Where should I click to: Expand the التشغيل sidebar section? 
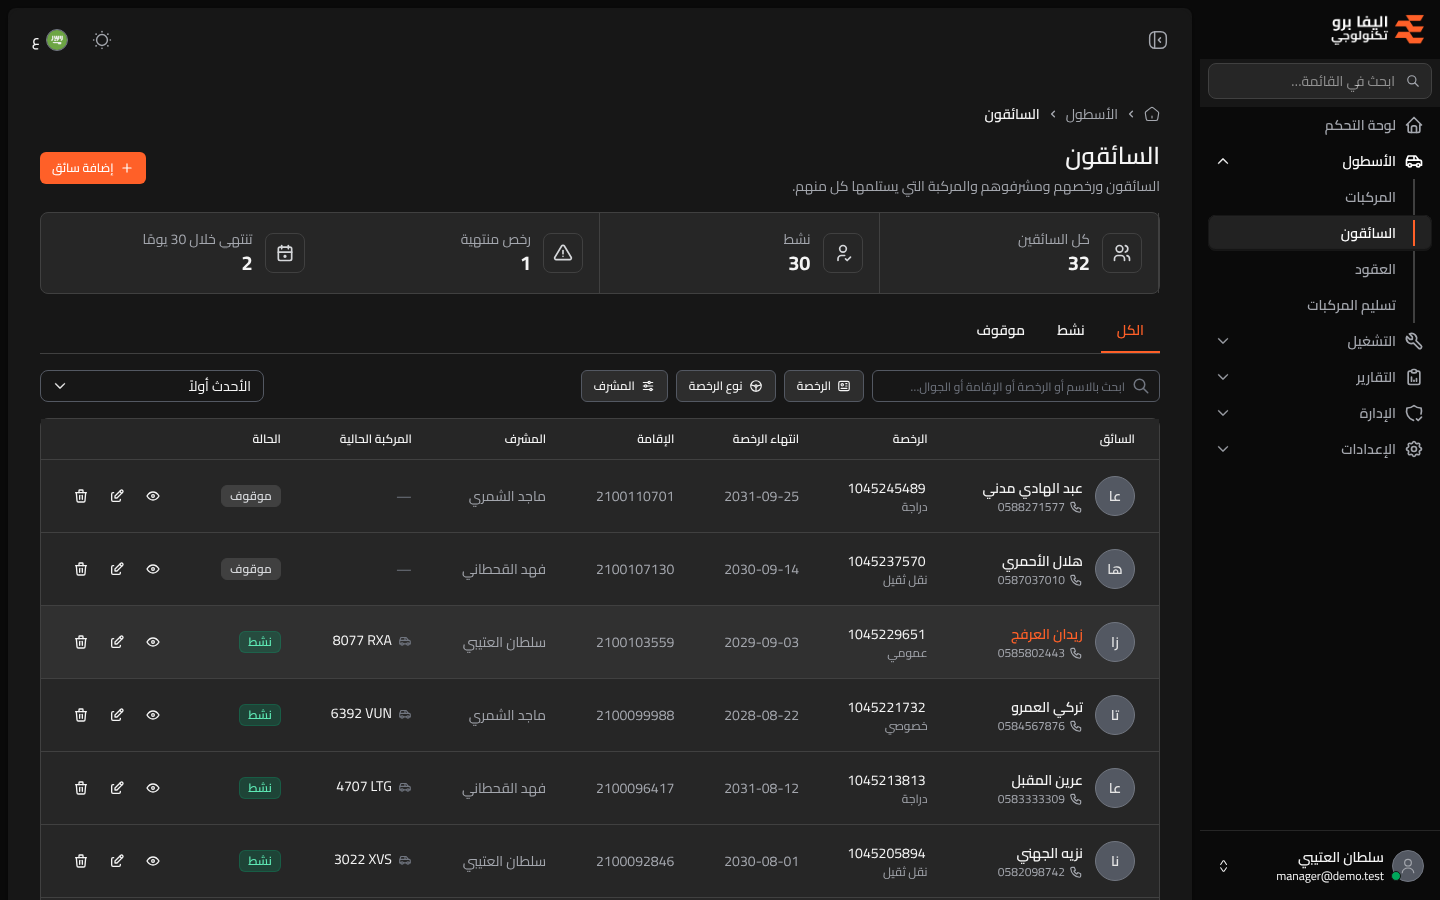(x=1320, y=341)
